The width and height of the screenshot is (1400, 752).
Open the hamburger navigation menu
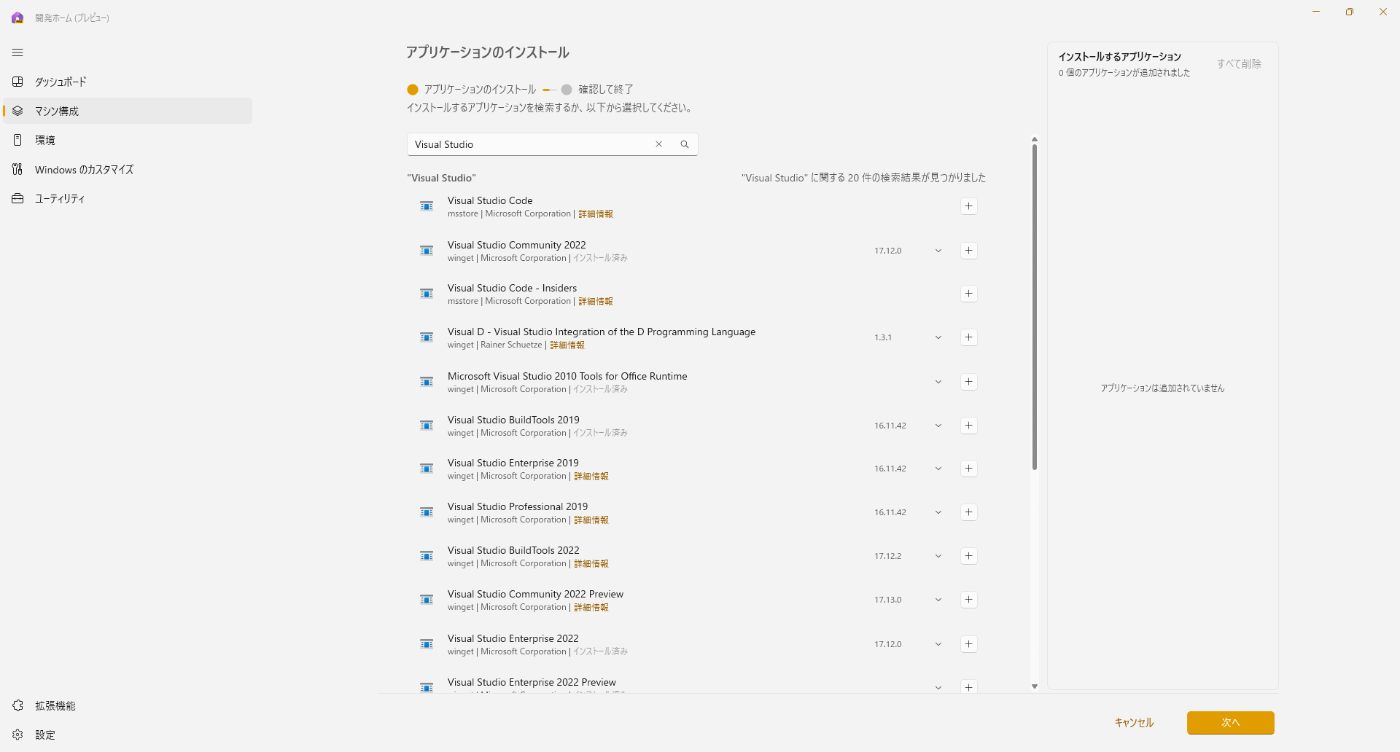point(17,52)
